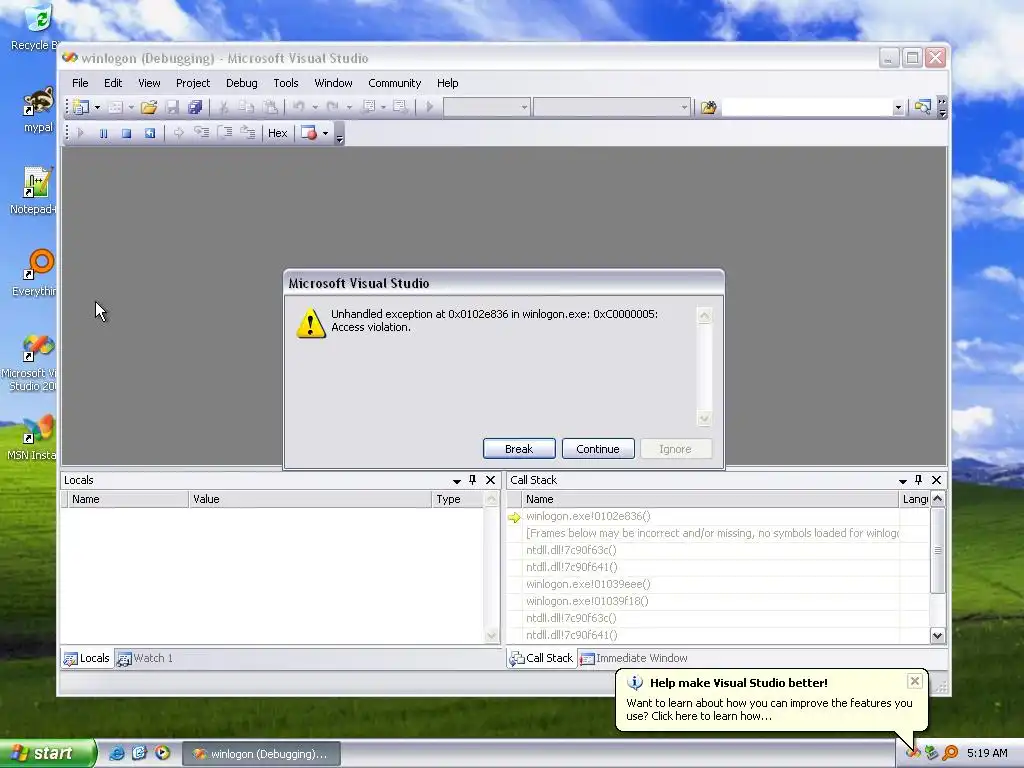Open the Edit menu
Image resolution: width=1024 pixels, height=768 pixels.
tap(113, 83)
